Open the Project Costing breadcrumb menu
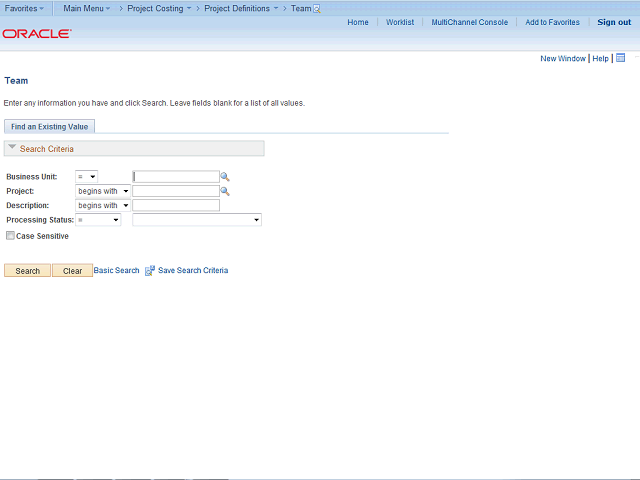Viewport: 640px width, 480px height. (x=159, y=8)
